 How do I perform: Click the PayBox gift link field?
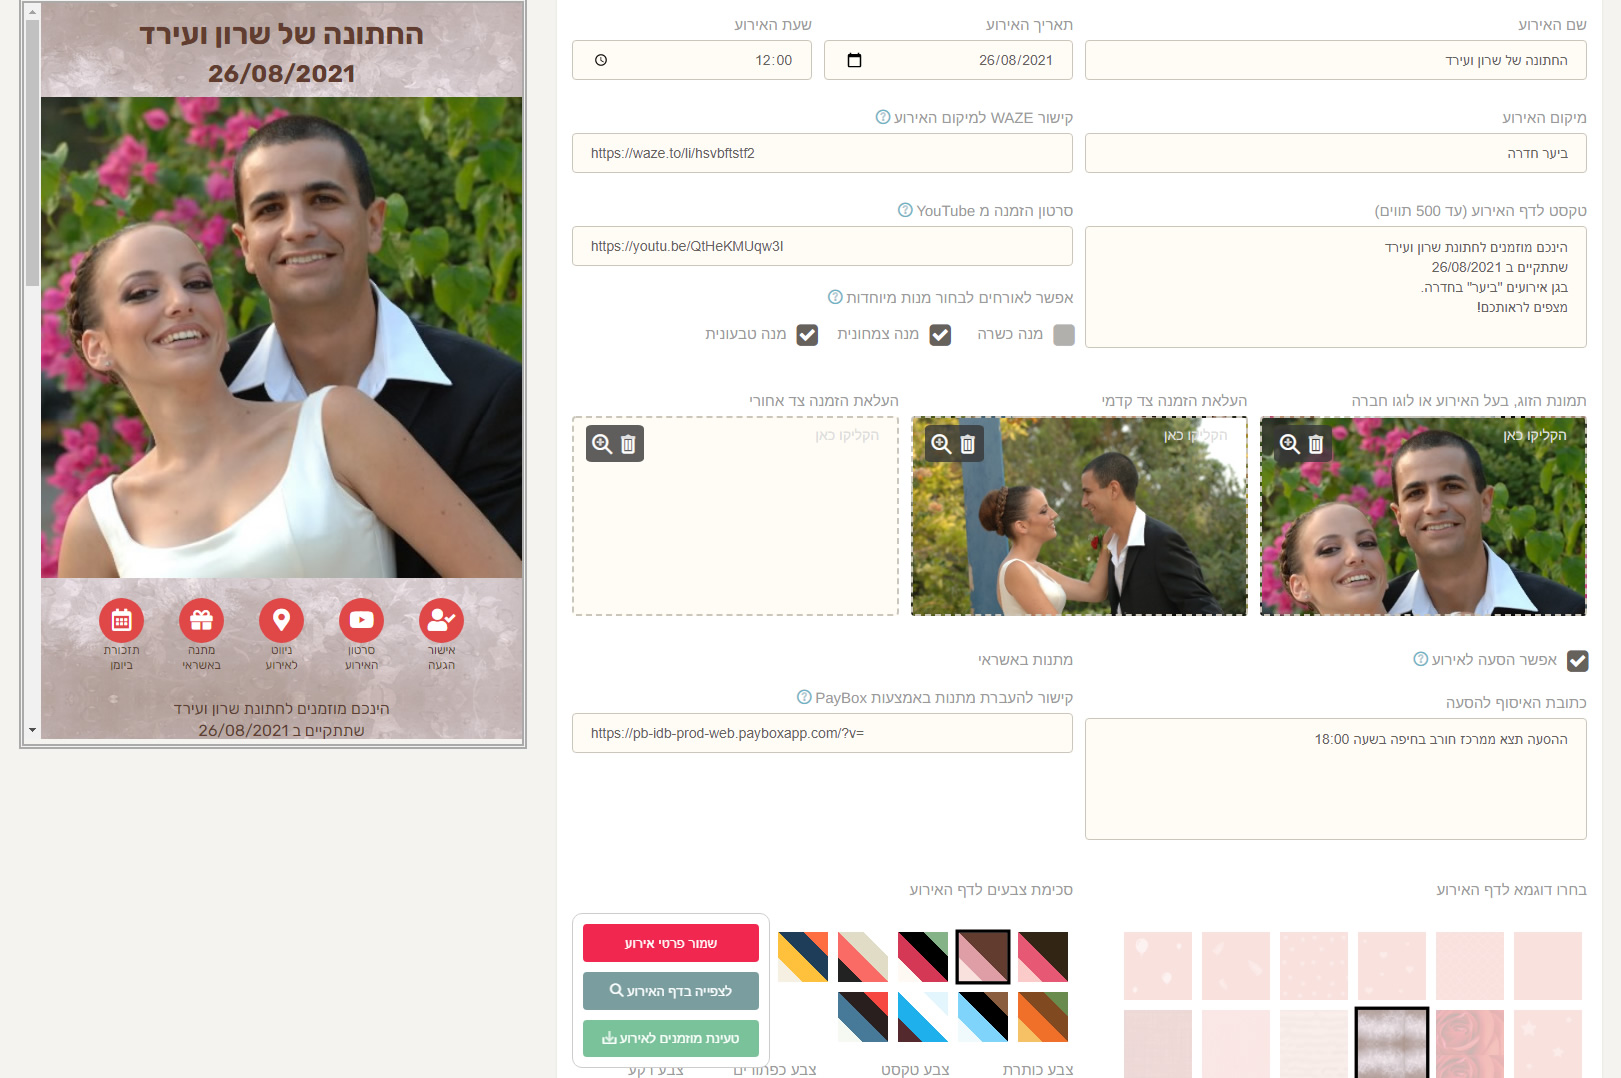point(822,733)
